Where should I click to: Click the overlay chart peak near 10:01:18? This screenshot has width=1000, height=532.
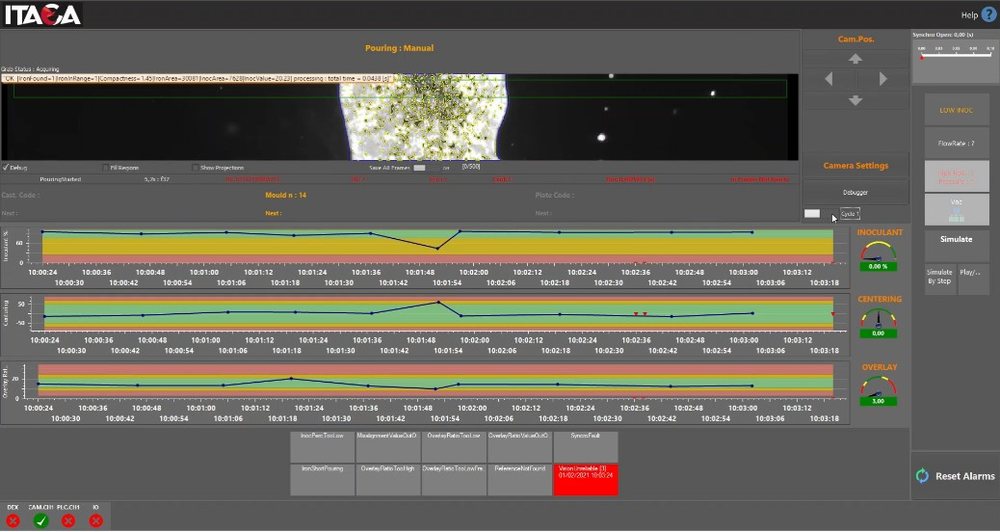[291, 378]
